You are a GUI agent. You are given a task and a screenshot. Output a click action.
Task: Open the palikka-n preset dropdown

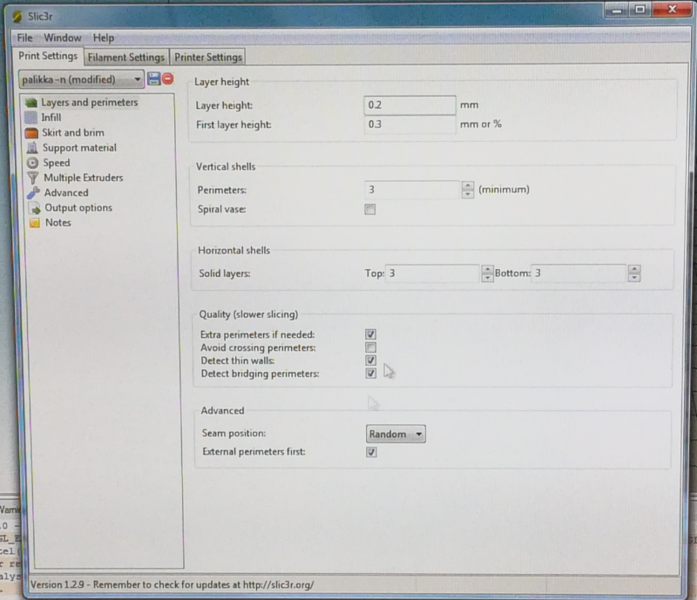pos(81,80)
